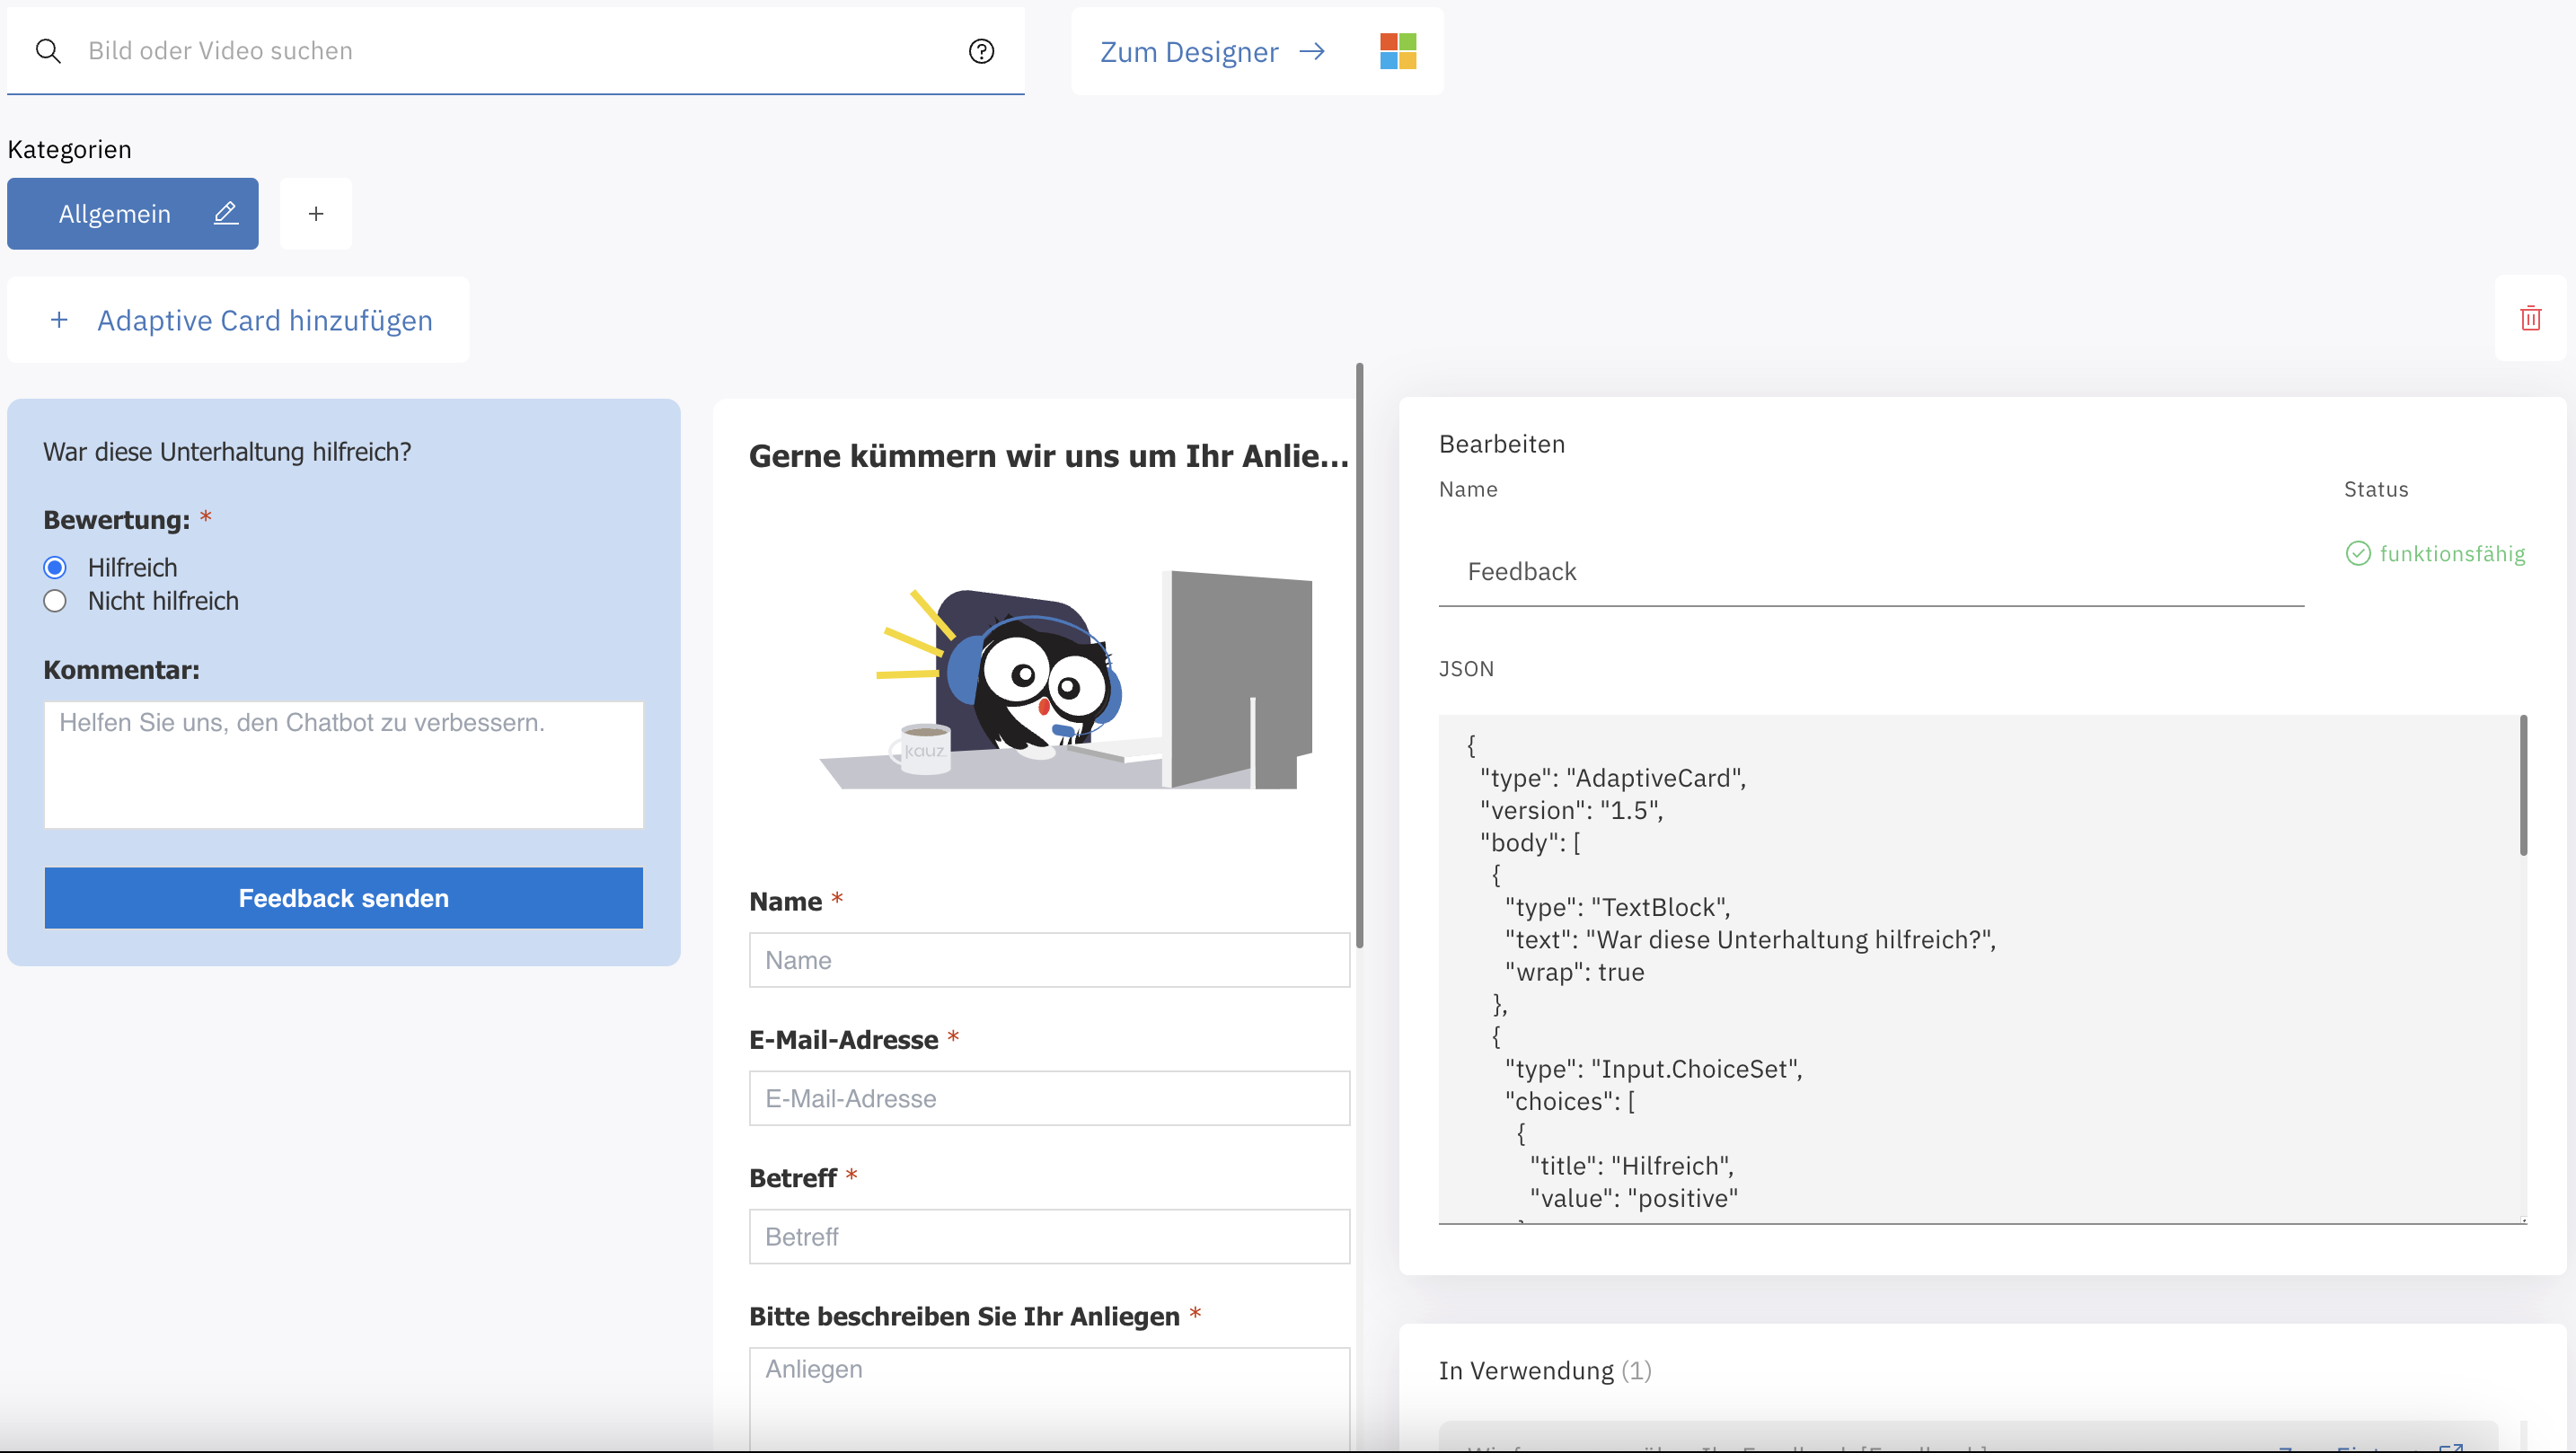This screenshot has height=1453, width=2576.
Task: Click the Kommentar text area field
Action: (343, 761)
